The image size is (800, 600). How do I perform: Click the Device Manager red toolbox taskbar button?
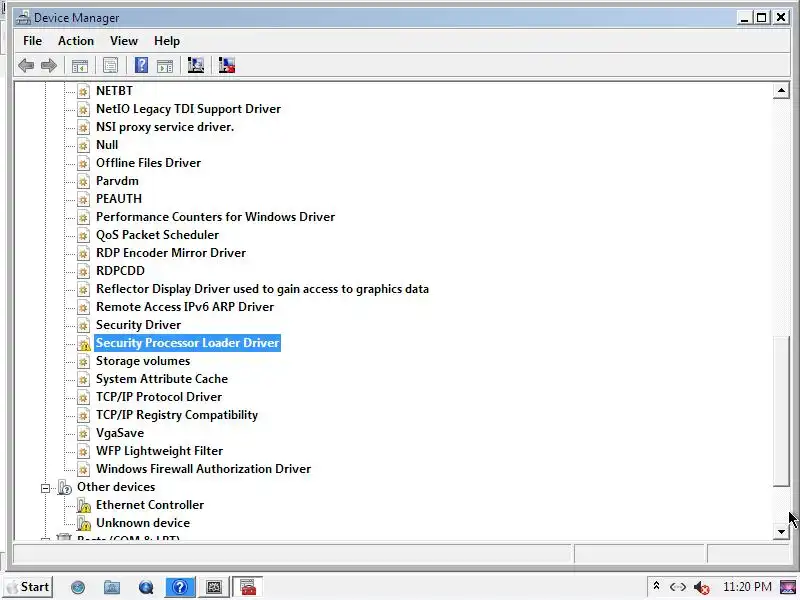pyautogui.click(x=247, y=587)
